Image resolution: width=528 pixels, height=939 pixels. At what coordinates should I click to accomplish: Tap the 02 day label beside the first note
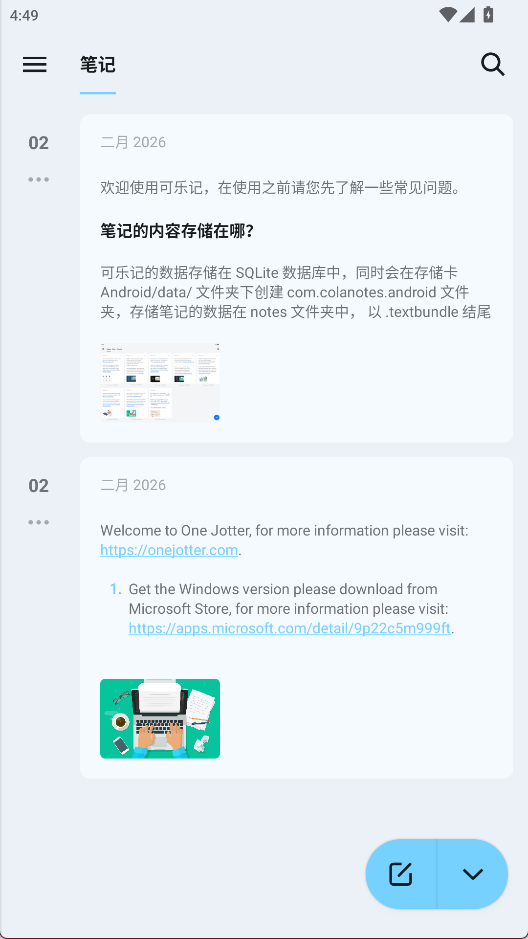(x=38, y=143)
